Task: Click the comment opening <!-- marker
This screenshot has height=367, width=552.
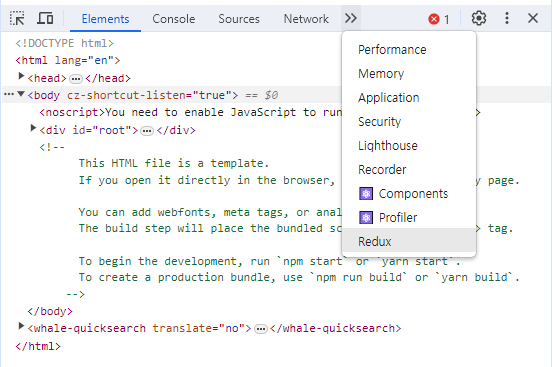Action: click(x=52, y=147)
